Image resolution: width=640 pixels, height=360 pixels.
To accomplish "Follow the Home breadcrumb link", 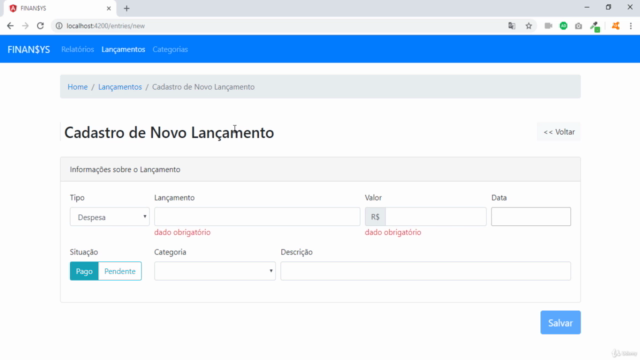I will coord(78,87).
